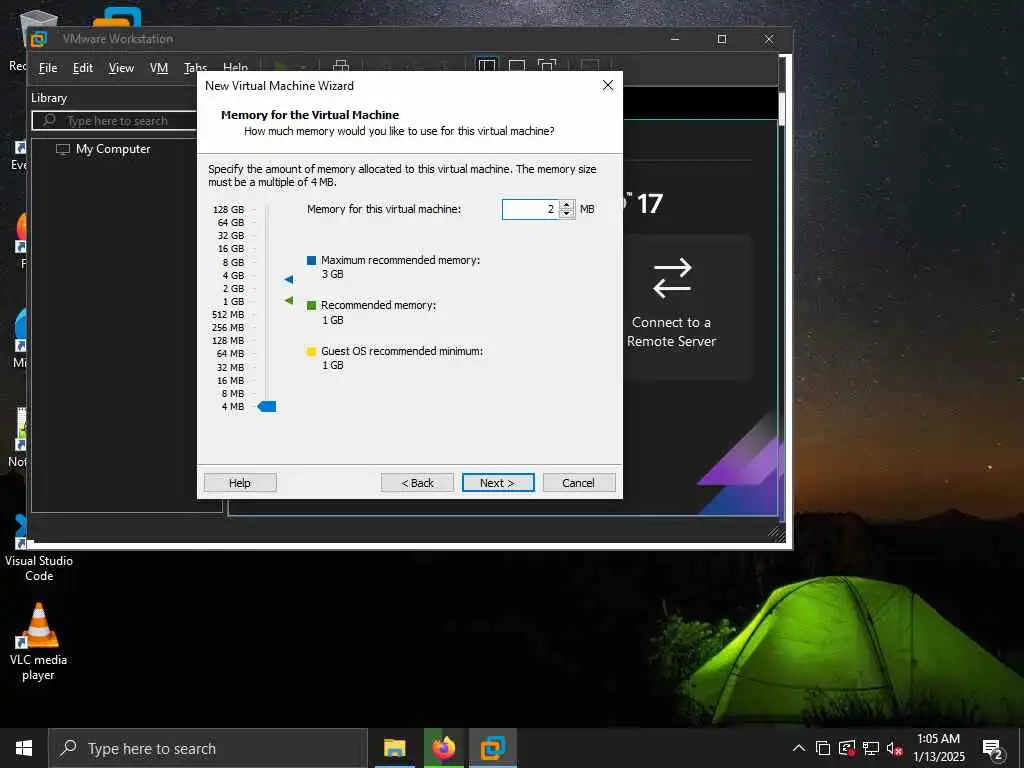
Task: Click the 4 GB label on memory scale
Action: [233, 276]
